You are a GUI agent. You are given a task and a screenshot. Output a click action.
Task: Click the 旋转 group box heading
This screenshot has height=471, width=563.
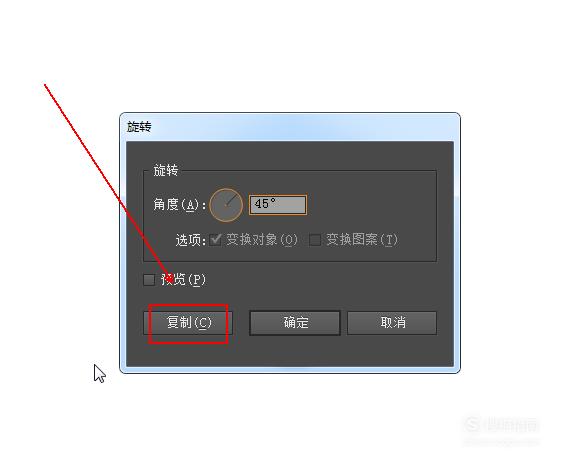tap(166, 170)
